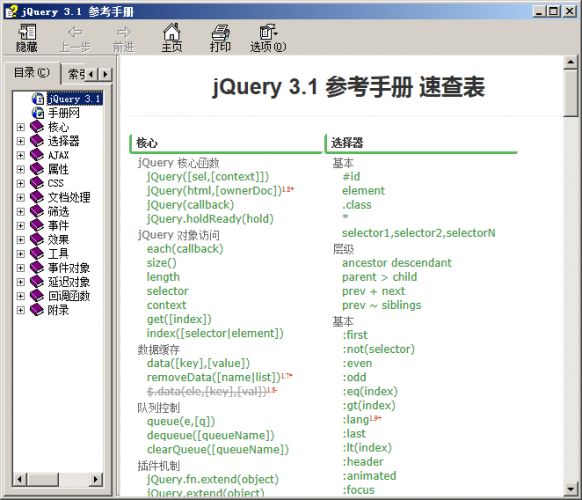Screen dimensions: 582x500
Task: Click the book icon next to 属性
Action: (37, 169)
